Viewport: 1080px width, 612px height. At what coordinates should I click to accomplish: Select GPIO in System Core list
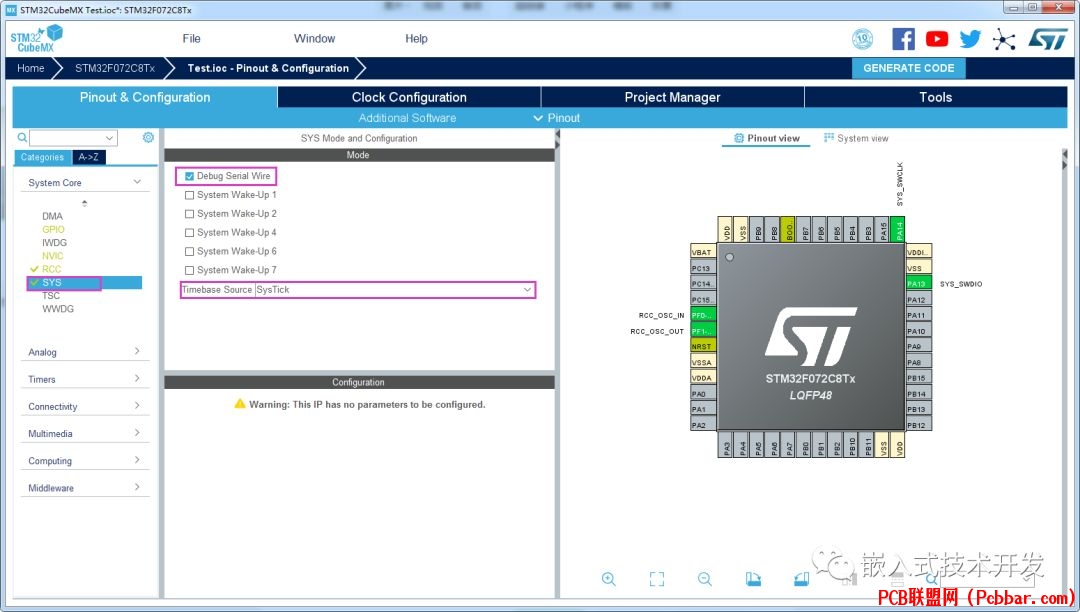tap(53, 229)
